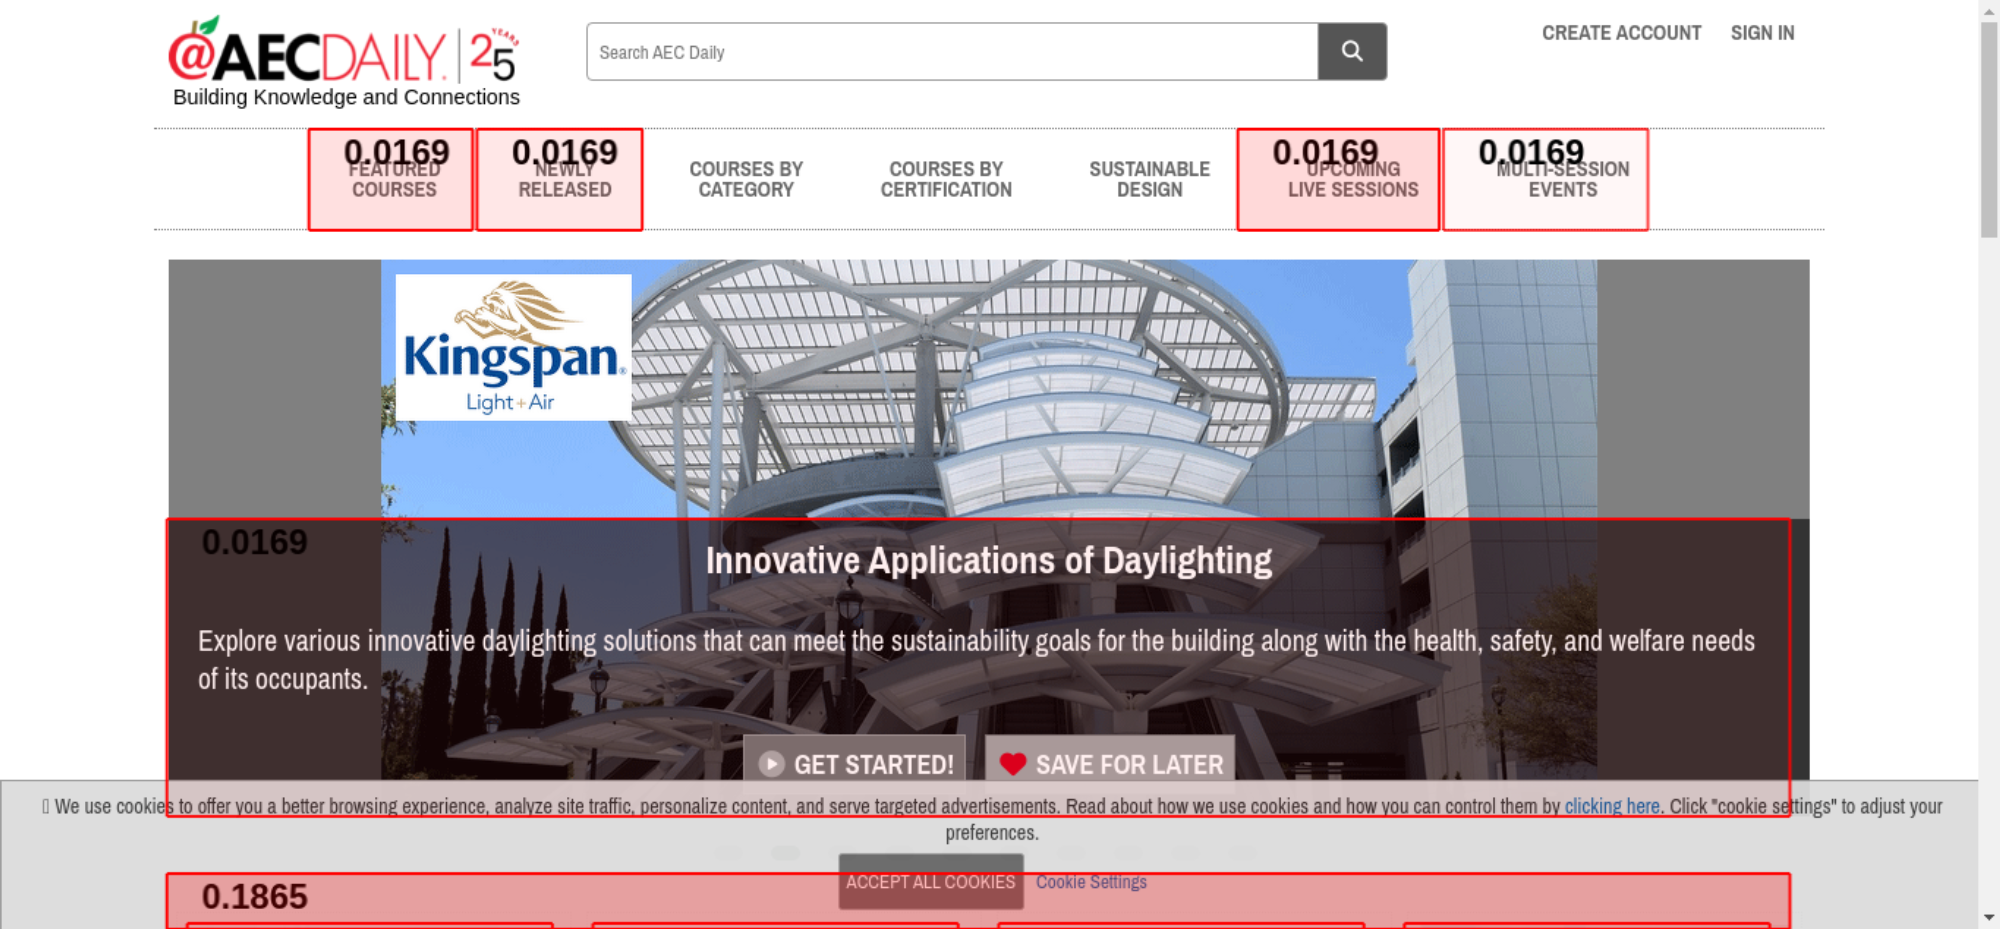Open the Featured Courses menu item
The width and height of the screenshot is (2000, 929).
click(x=393, y=180)
